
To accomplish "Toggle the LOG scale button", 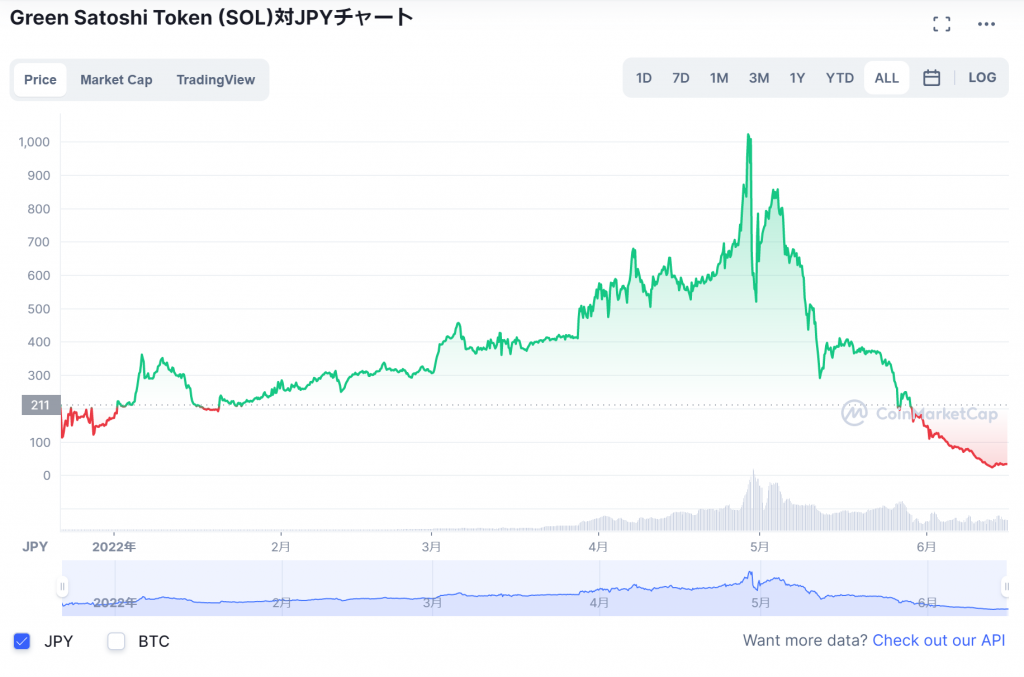I will coord(982,78).
